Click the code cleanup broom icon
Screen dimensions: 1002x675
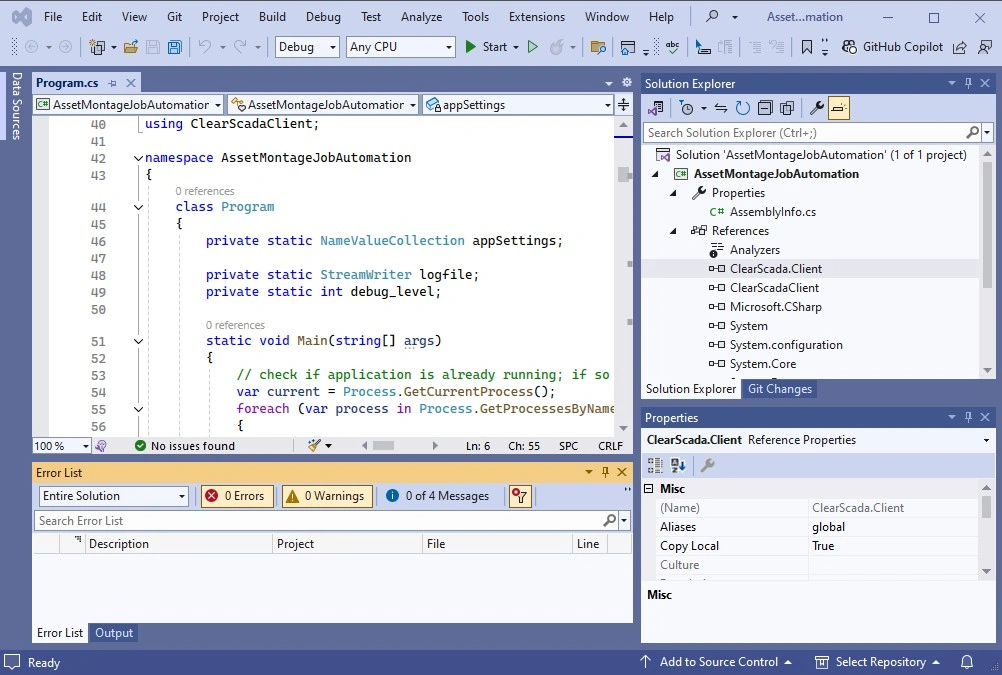(314, 446)
